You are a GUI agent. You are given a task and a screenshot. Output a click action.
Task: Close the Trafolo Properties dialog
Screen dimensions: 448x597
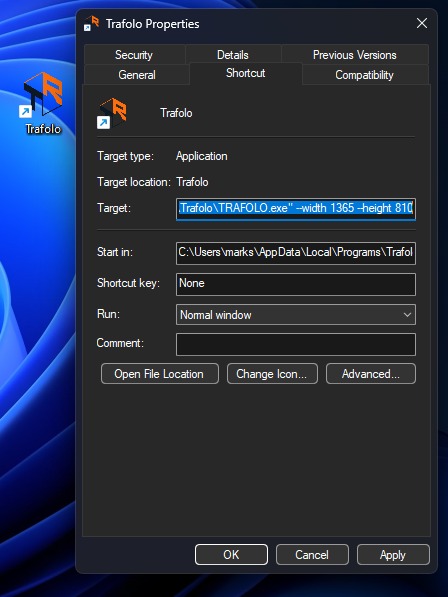pos(422,24)
